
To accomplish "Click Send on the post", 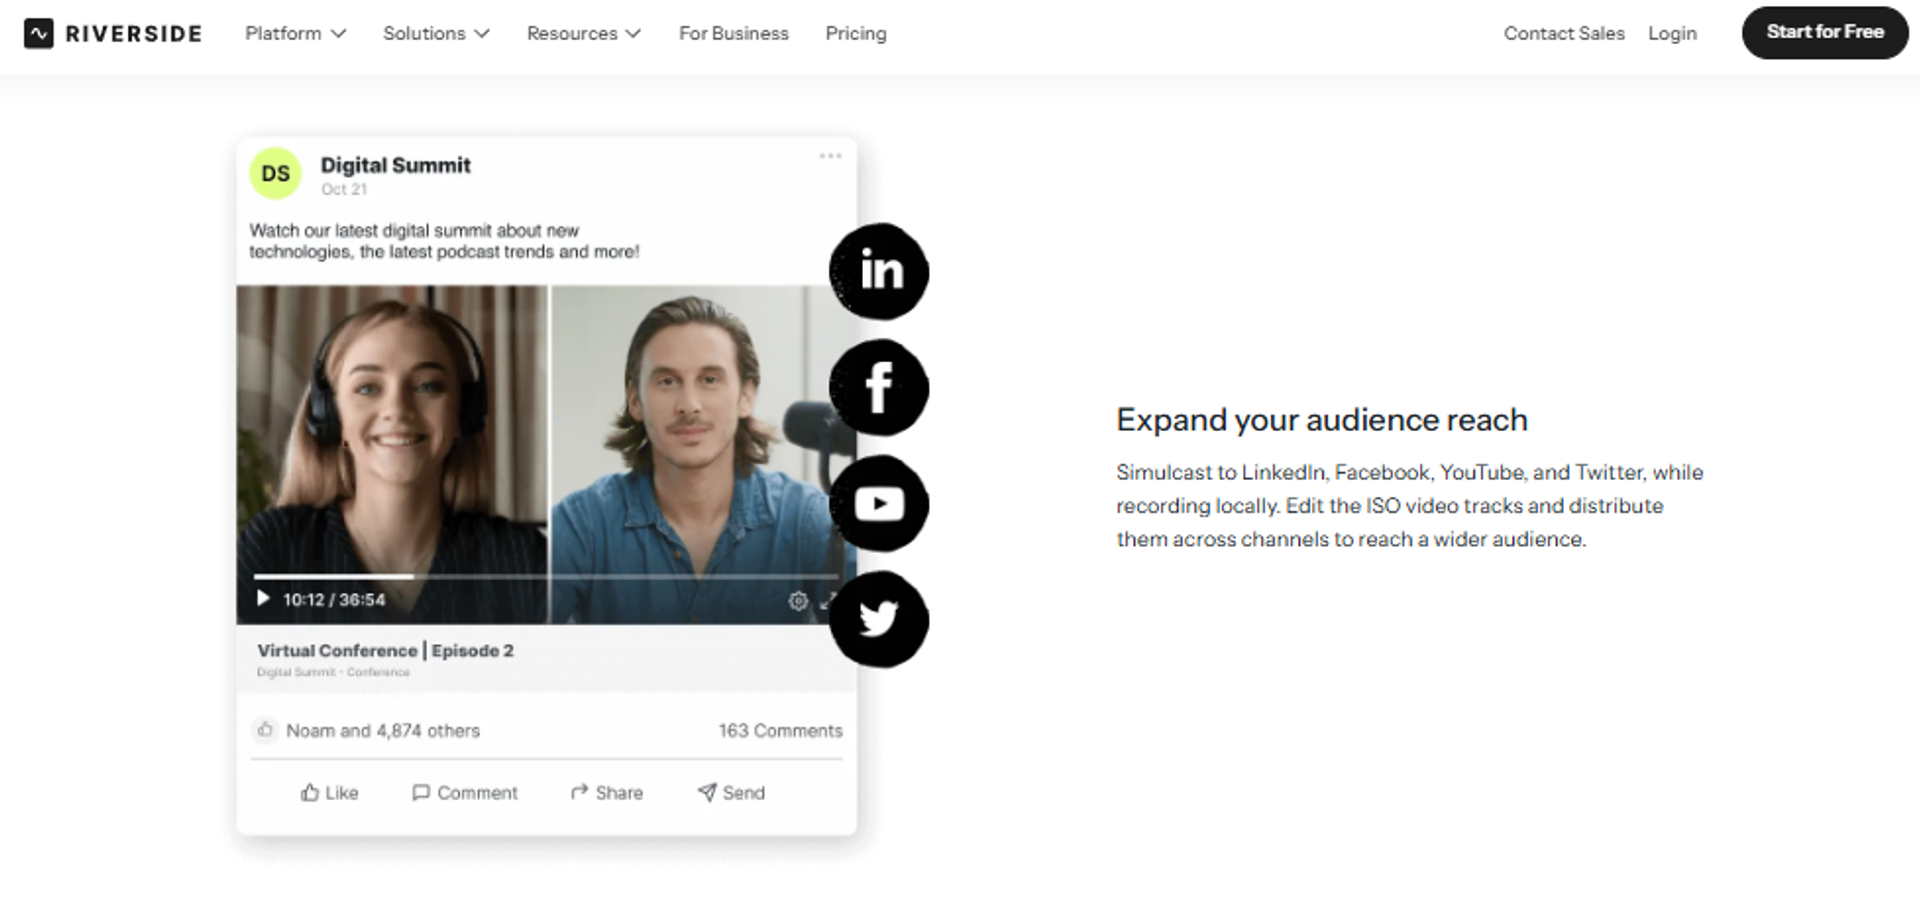I will (x=731, y=792).
